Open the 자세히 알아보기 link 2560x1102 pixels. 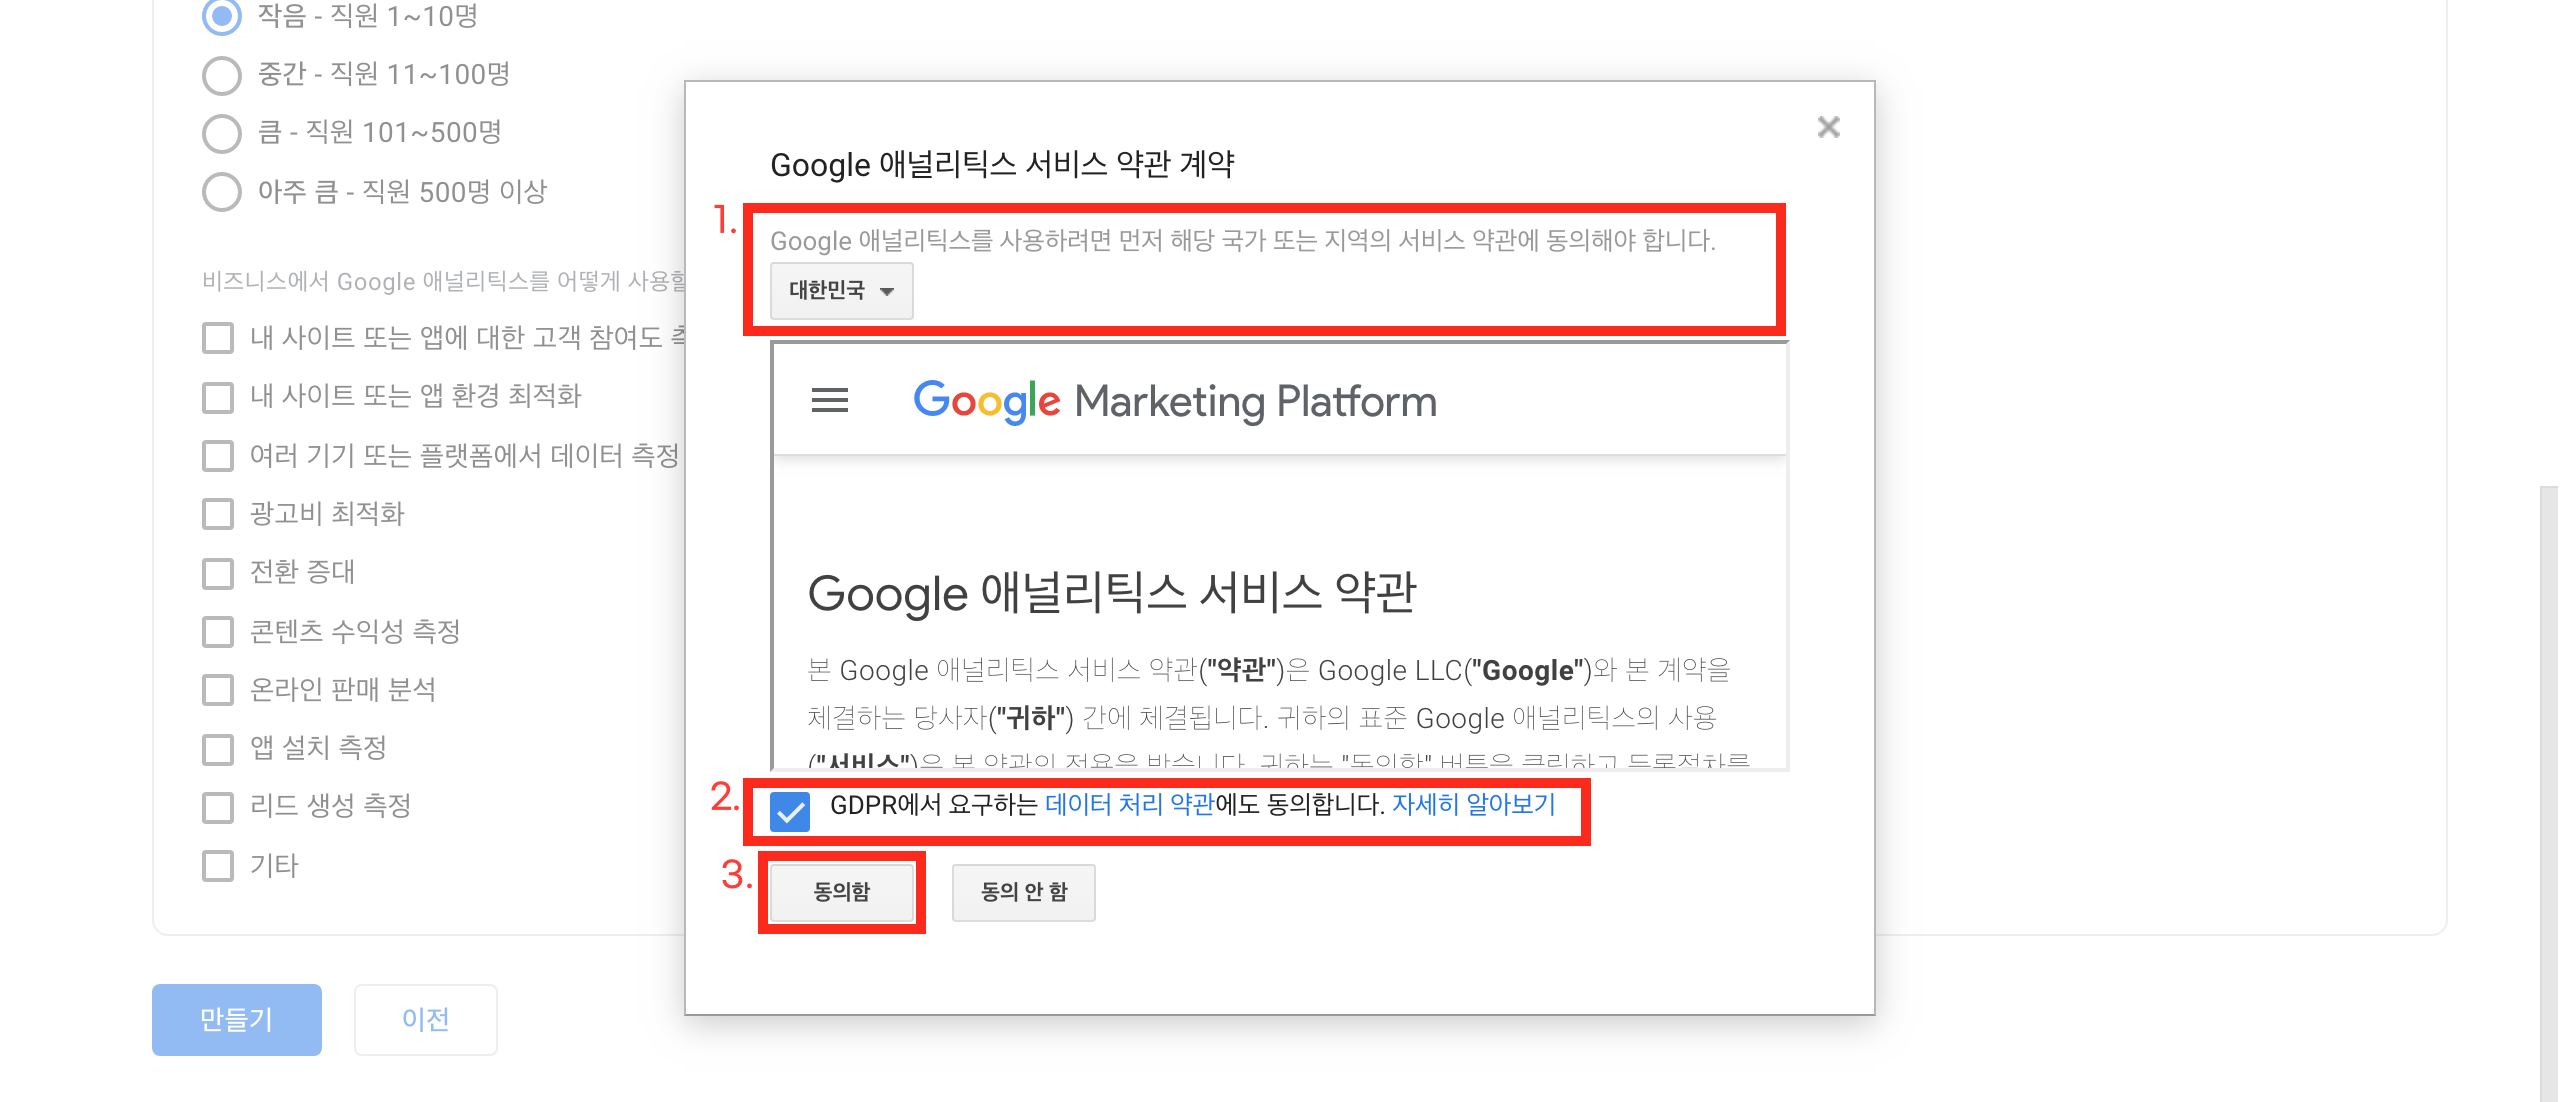click(x=1473, y=804)
